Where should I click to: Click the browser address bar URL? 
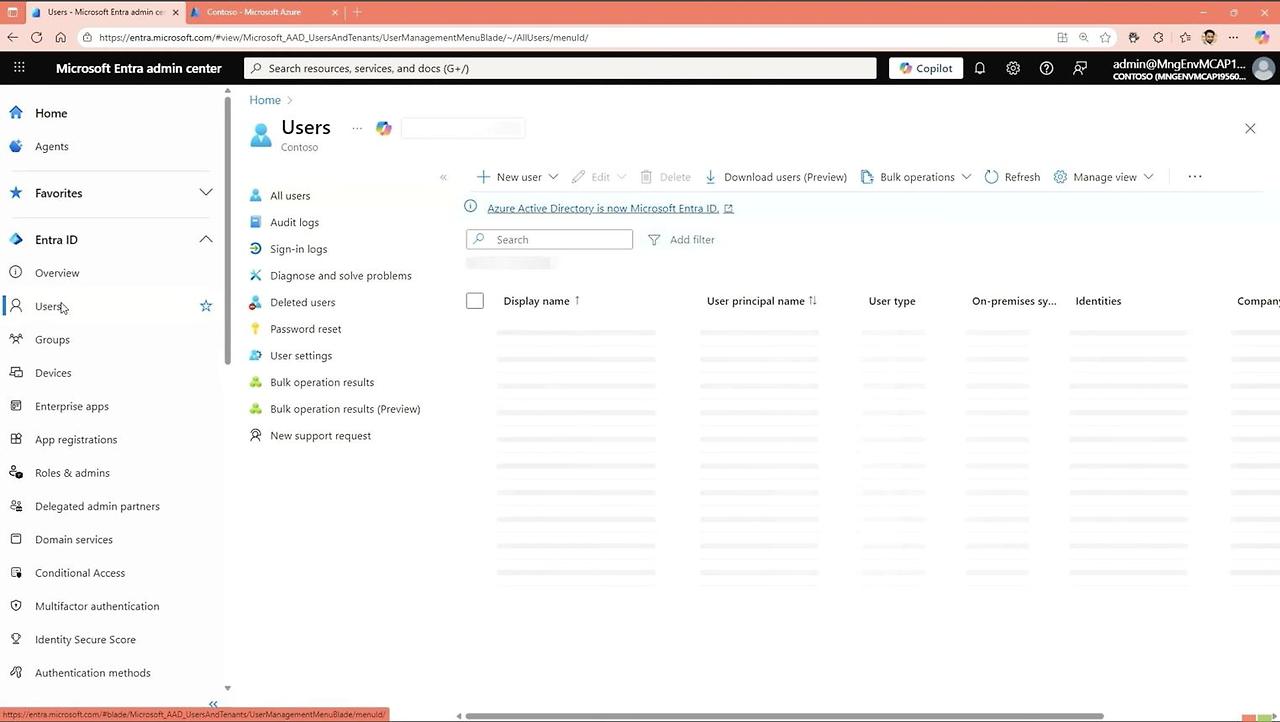point(344,38)
